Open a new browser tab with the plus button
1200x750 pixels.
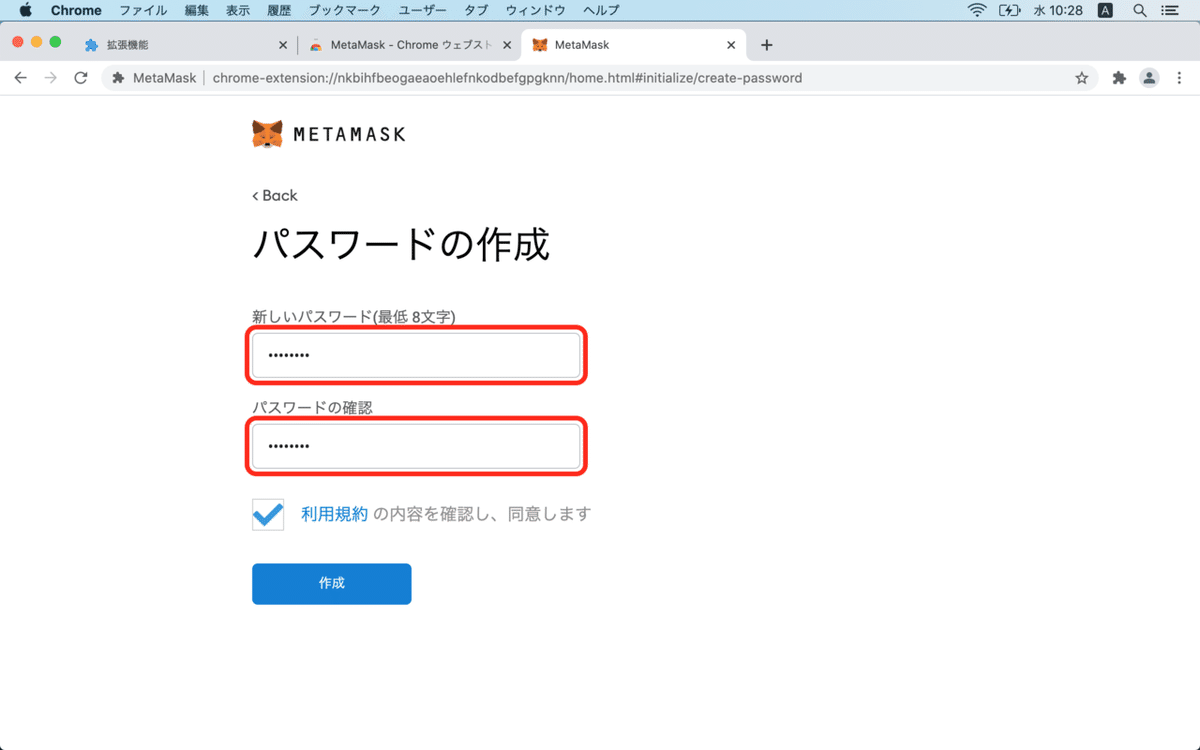tap(766, 44)
